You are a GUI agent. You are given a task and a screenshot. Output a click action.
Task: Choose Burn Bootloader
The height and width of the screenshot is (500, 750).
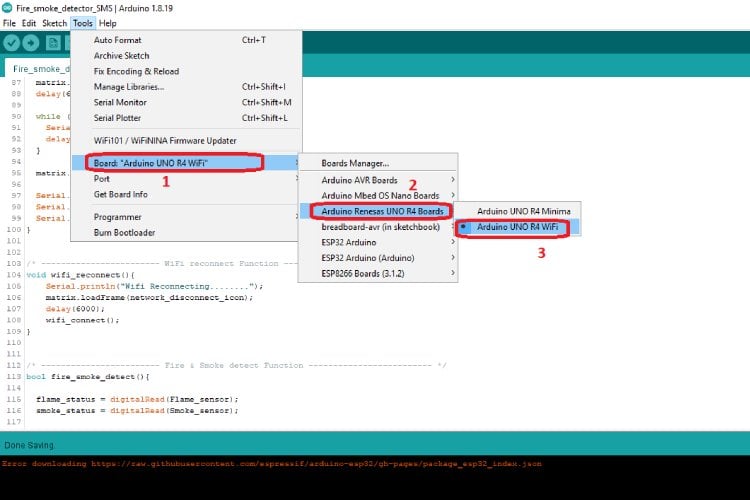click(187, 233)
